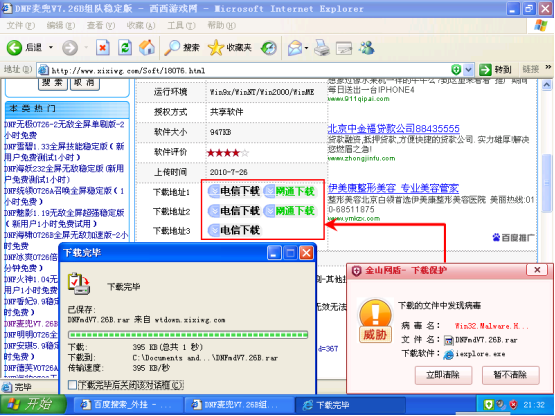
Task: Refresh the page with green arrows icon
Action: (125, 47)
